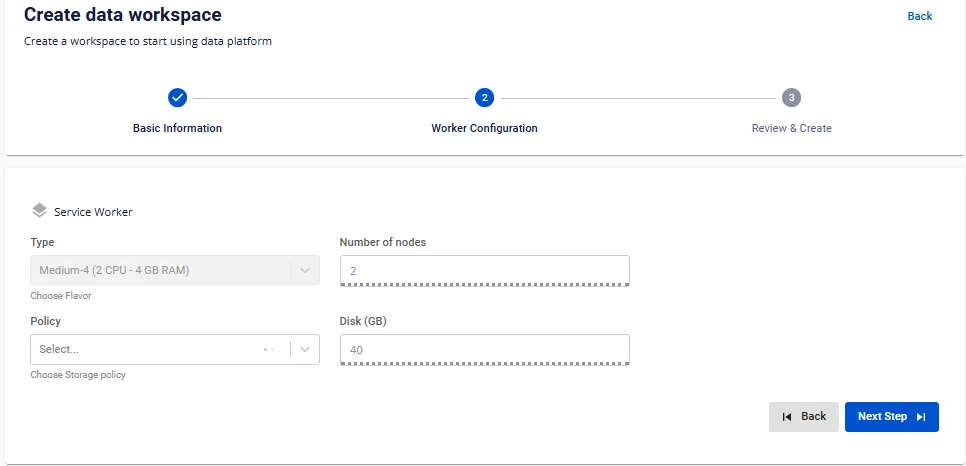Click the step 2 circle indicator
The image size is (966, 466).
click(x=484, y=97)
